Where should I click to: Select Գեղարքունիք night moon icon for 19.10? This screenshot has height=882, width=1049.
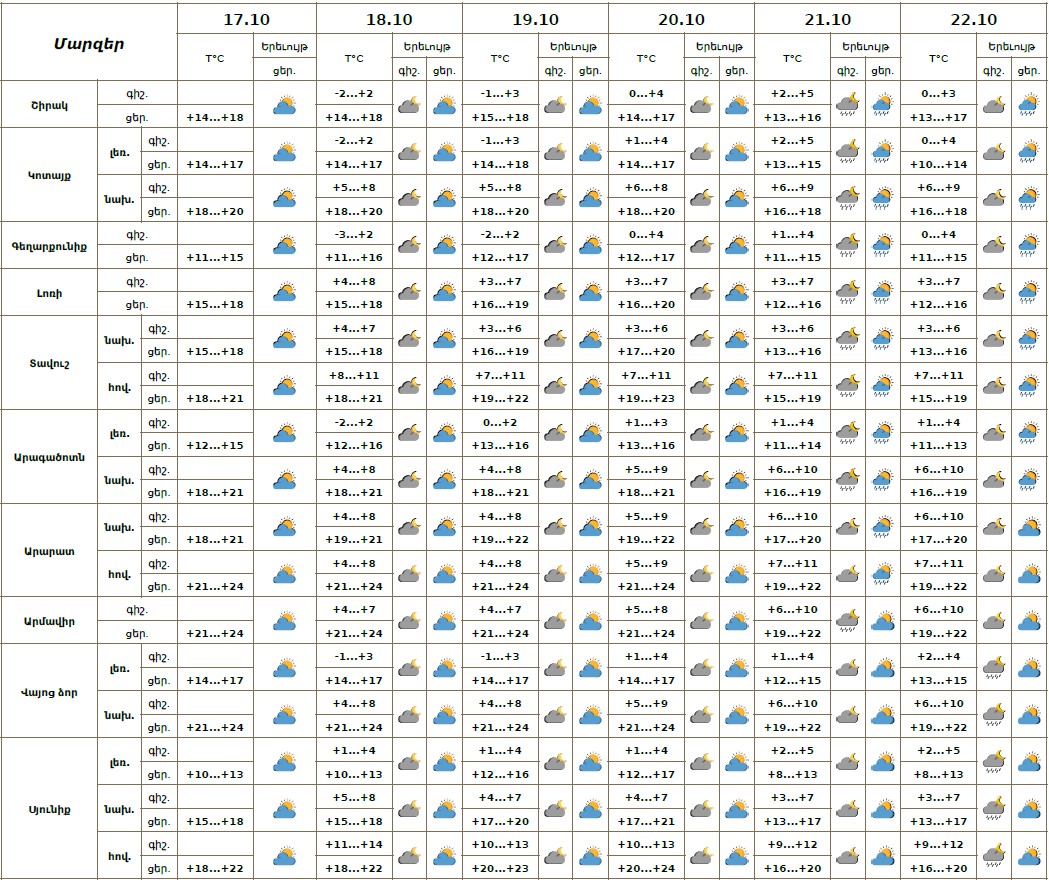coord(554,245)
